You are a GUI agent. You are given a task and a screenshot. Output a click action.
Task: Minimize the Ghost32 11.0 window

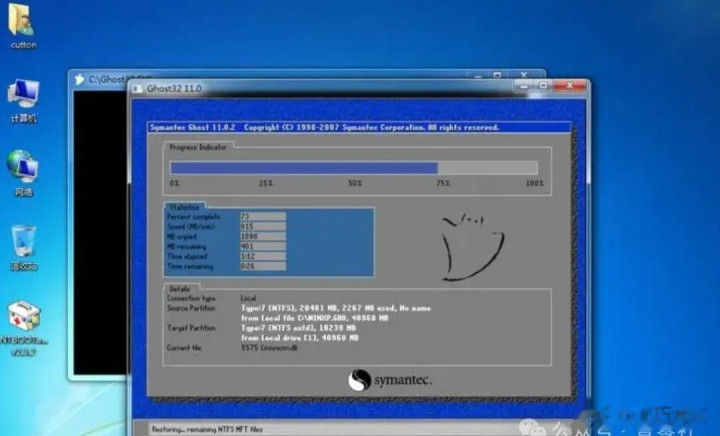tap(524, 86)
